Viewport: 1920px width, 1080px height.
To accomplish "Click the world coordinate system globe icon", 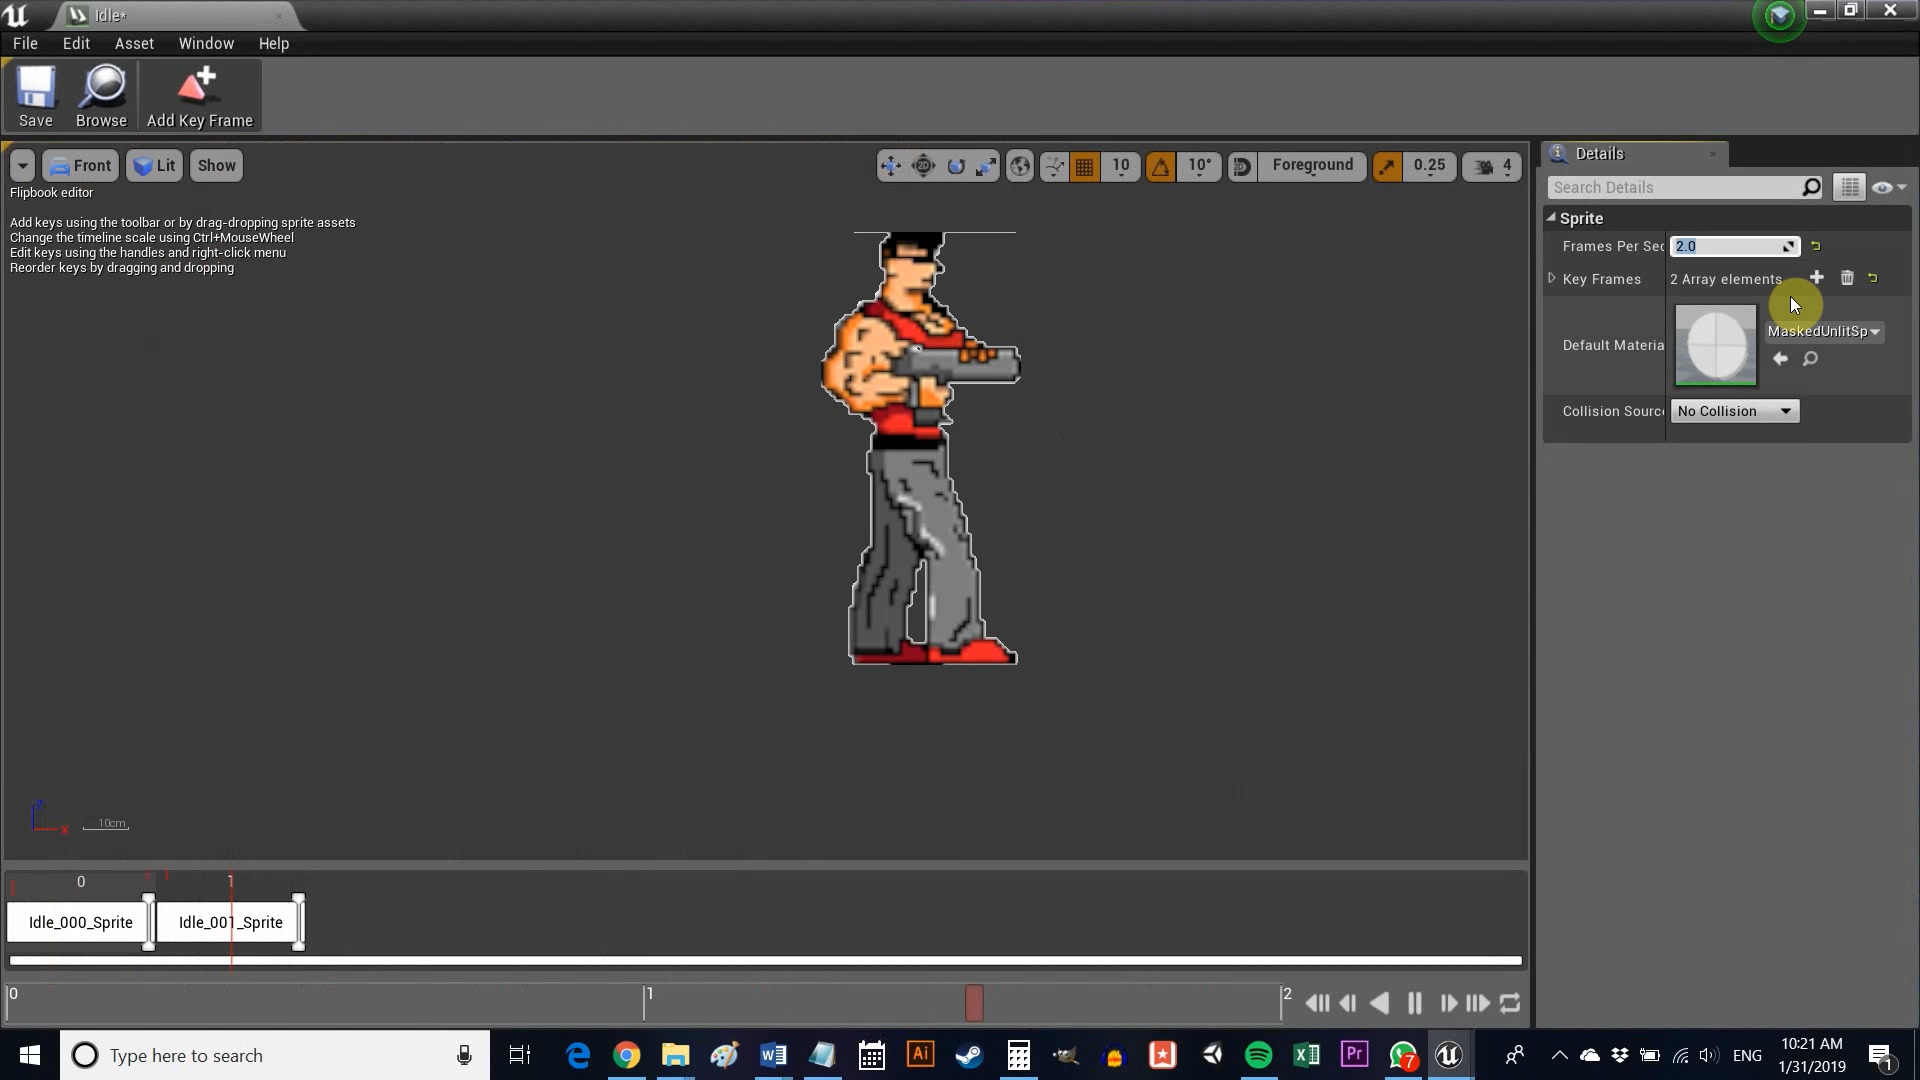I will click(1020, 166).
